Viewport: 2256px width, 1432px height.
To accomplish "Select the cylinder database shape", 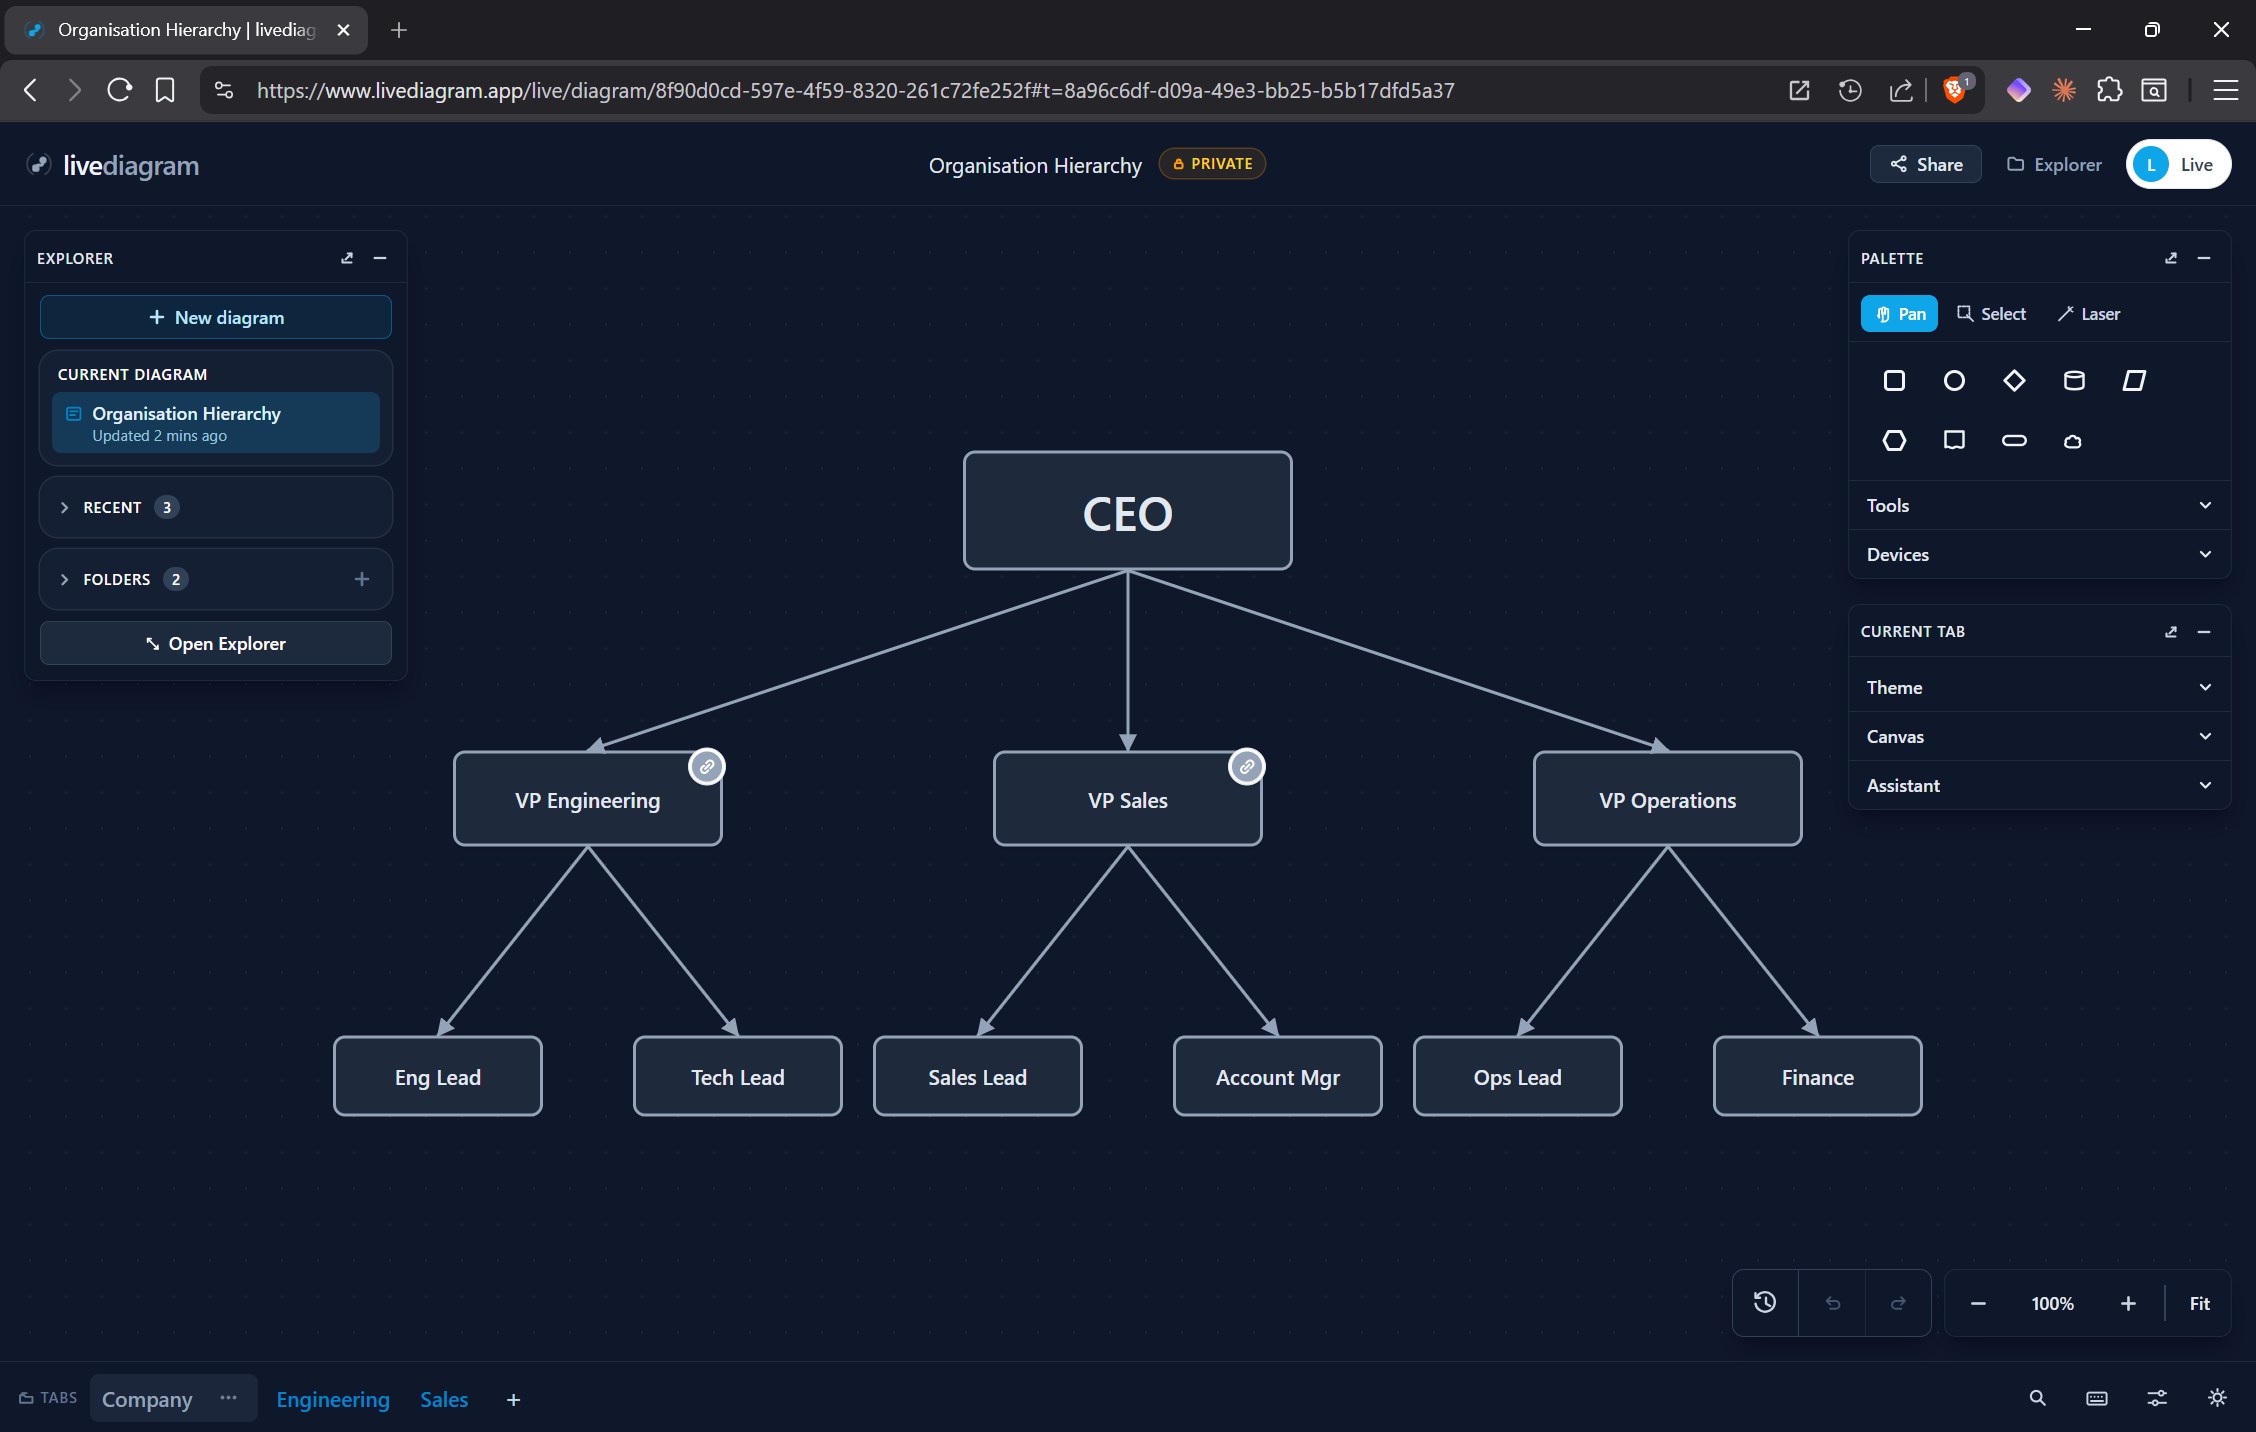I will (2074, 380).
